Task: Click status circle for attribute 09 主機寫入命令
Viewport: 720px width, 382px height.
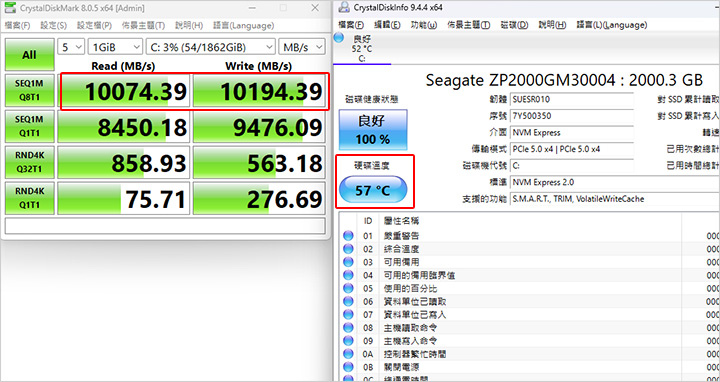Action: (349, 341)
